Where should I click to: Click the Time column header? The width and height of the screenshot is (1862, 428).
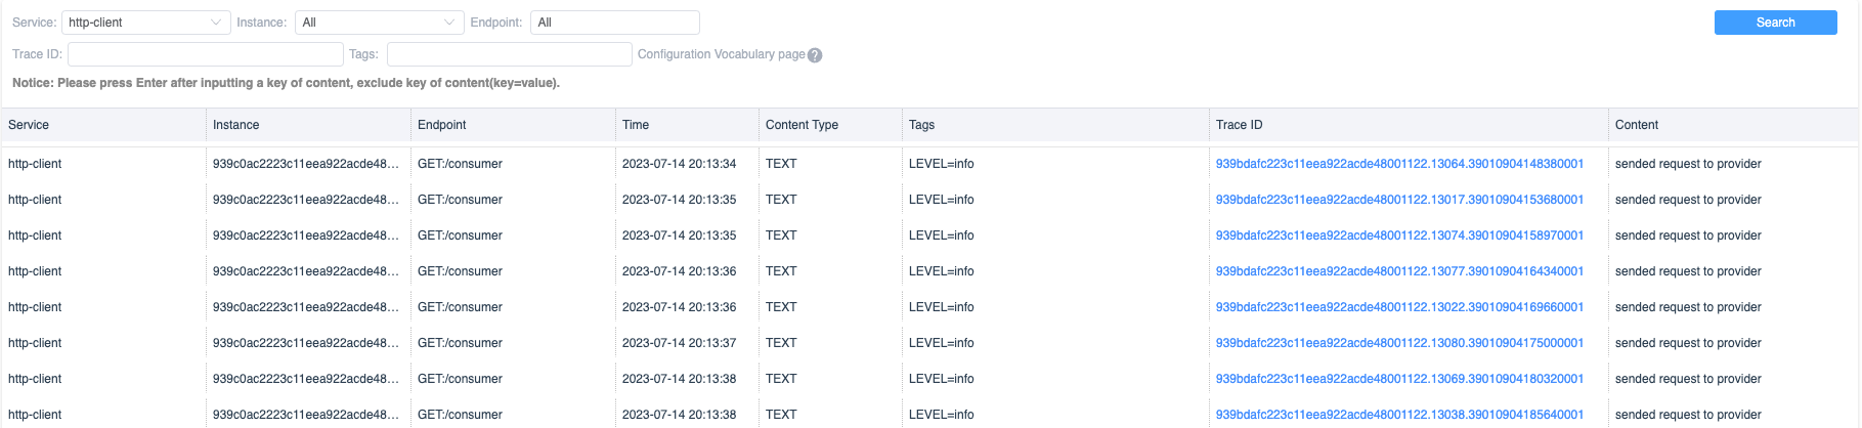pos(636,125)
